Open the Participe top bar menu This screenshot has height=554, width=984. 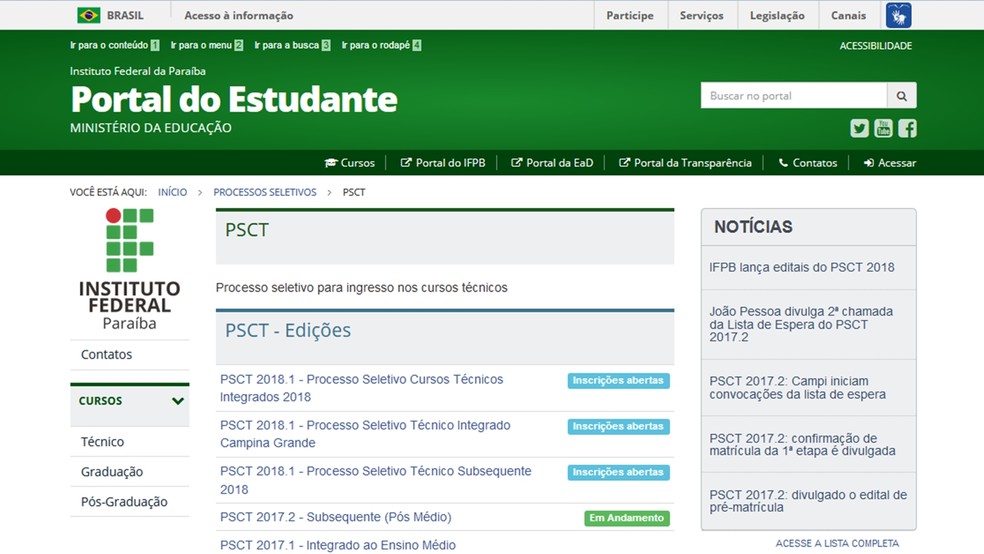point(629,16)
